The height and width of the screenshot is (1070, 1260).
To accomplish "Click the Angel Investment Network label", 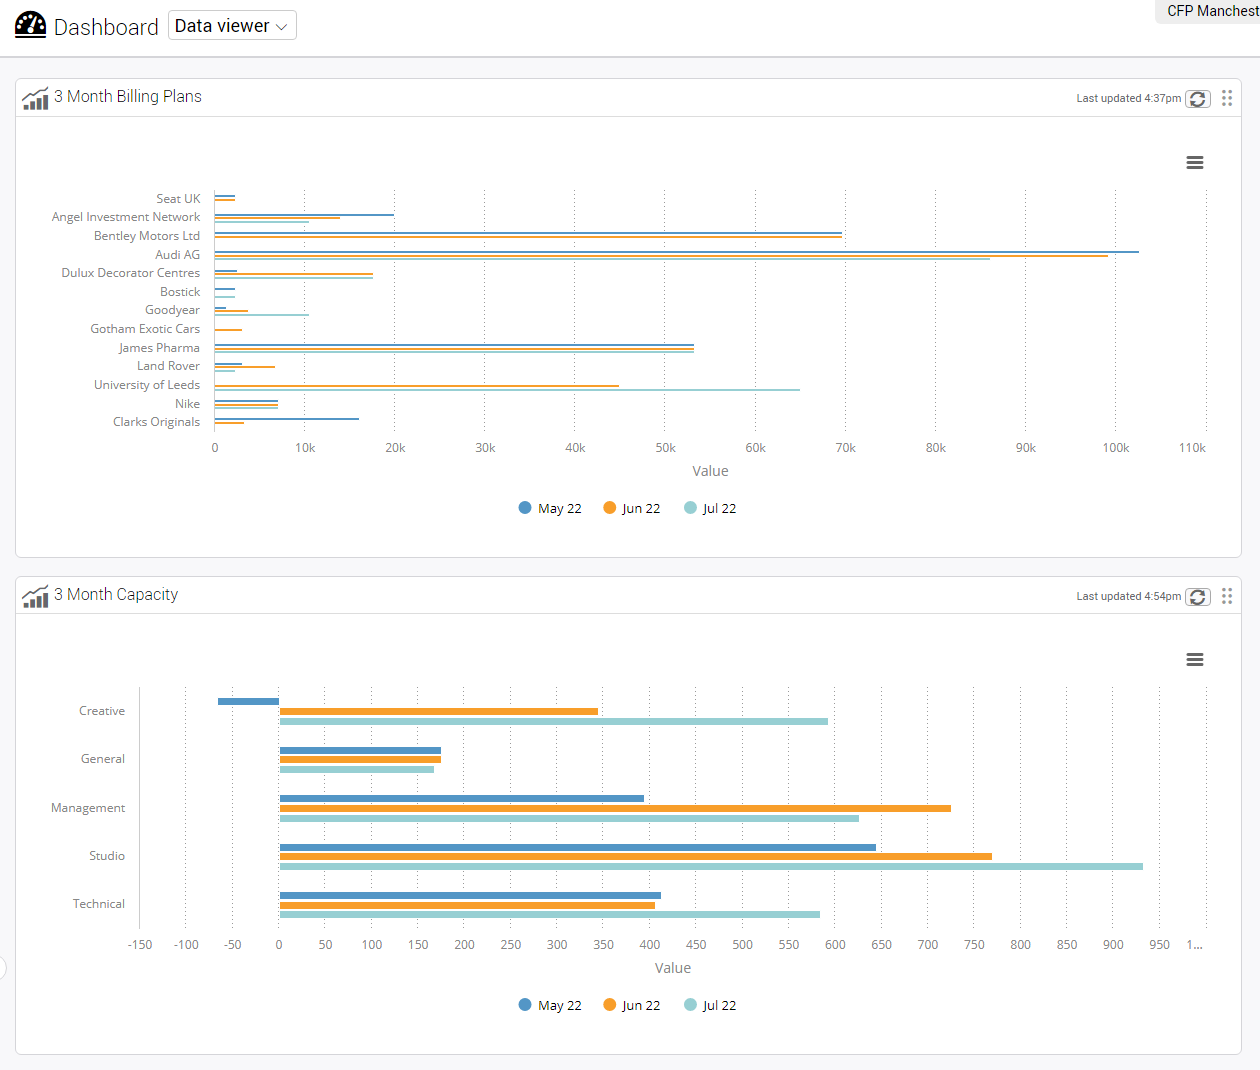I will 126,217.
